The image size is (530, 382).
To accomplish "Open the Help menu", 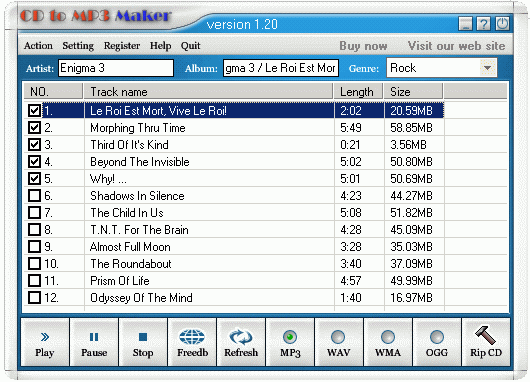I will point(161,46).
